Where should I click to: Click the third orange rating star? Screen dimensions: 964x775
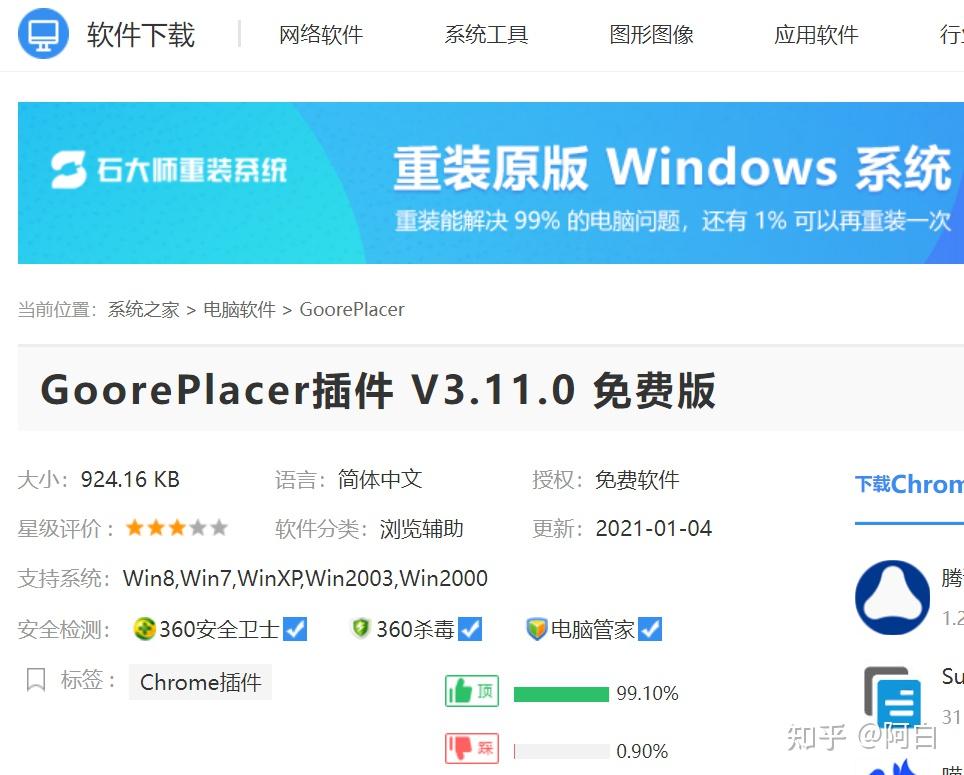177,527
